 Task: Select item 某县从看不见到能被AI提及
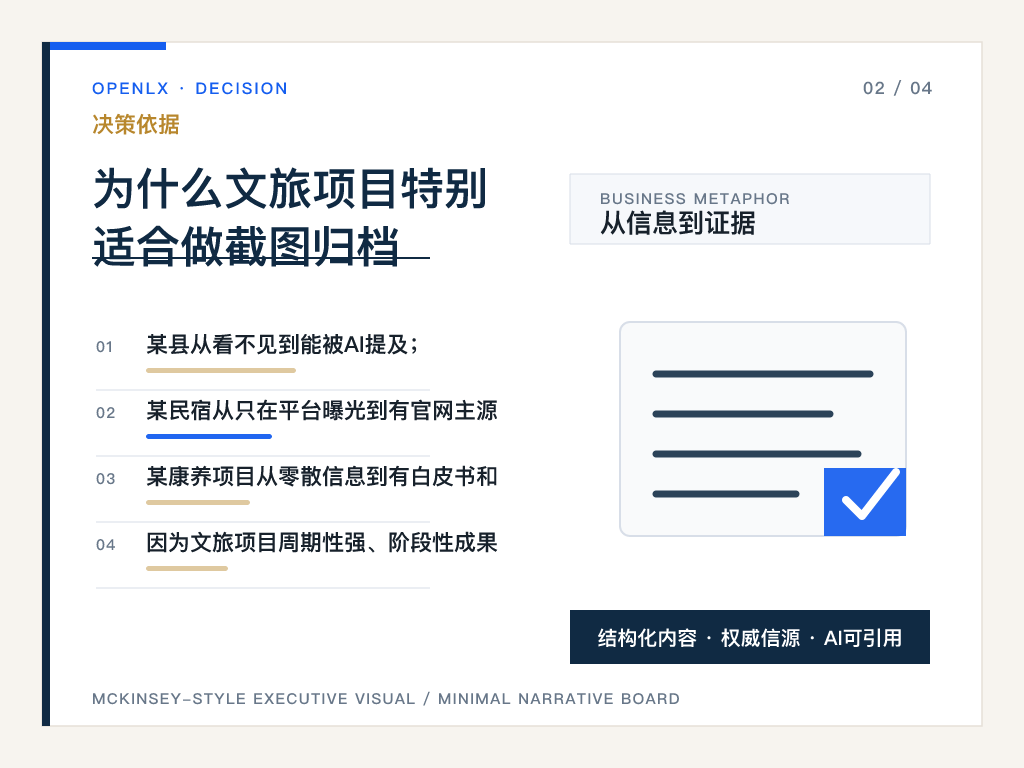(x=282, y=344)
